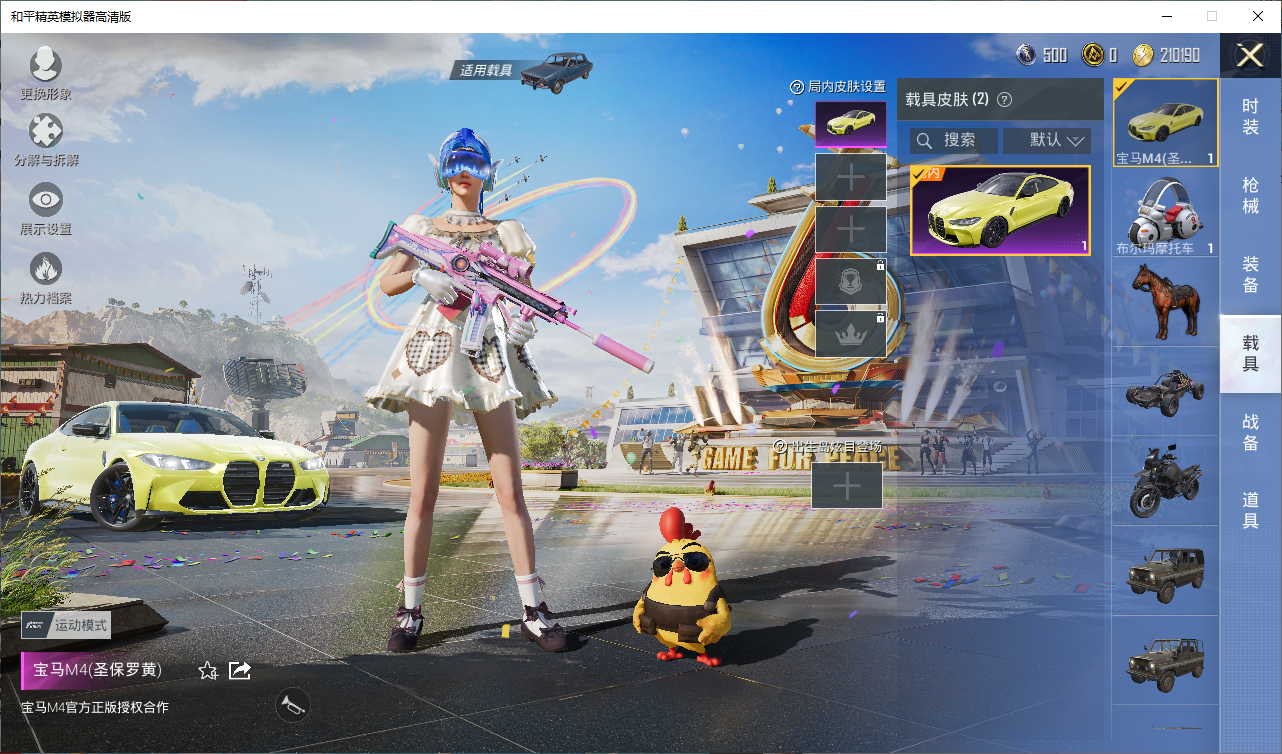
Task: Select the buggy in the vehicle list
Action: click(x=1165, y=392)
